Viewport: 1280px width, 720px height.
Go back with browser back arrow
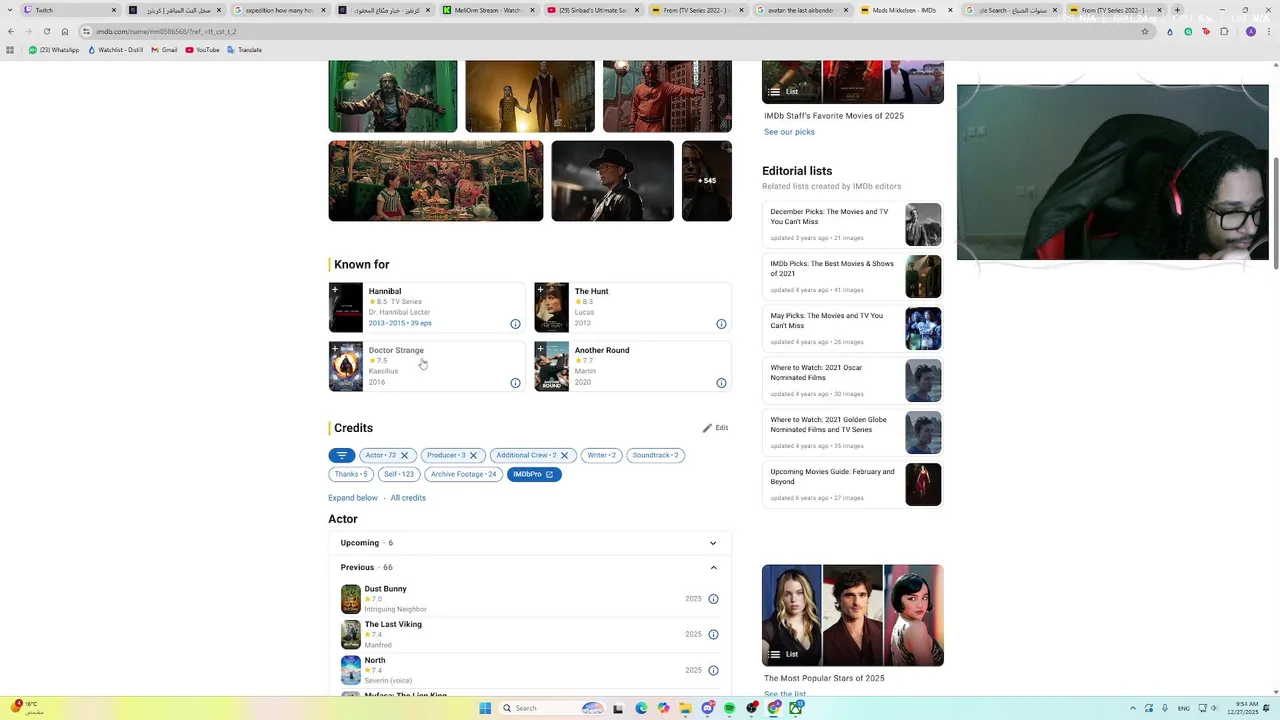[11, 31]
